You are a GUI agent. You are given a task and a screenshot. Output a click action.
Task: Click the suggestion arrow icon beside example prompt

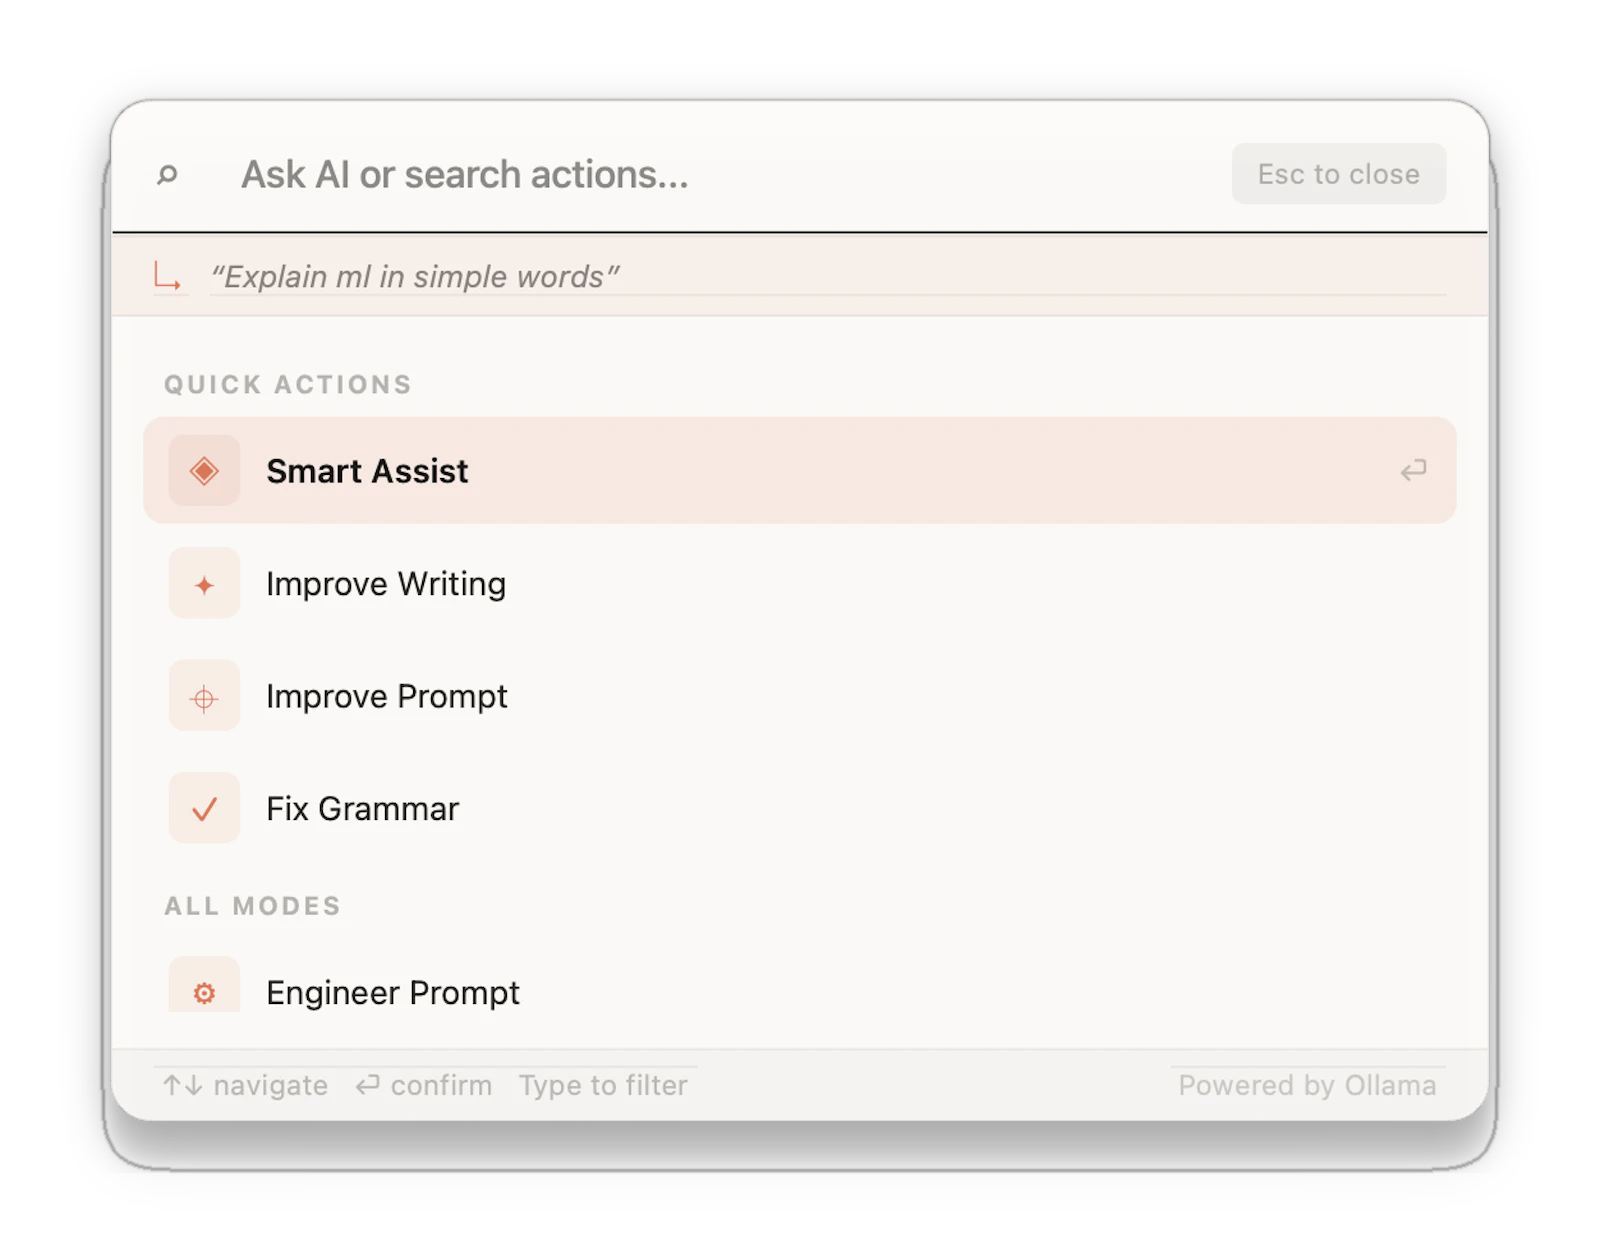167,276
